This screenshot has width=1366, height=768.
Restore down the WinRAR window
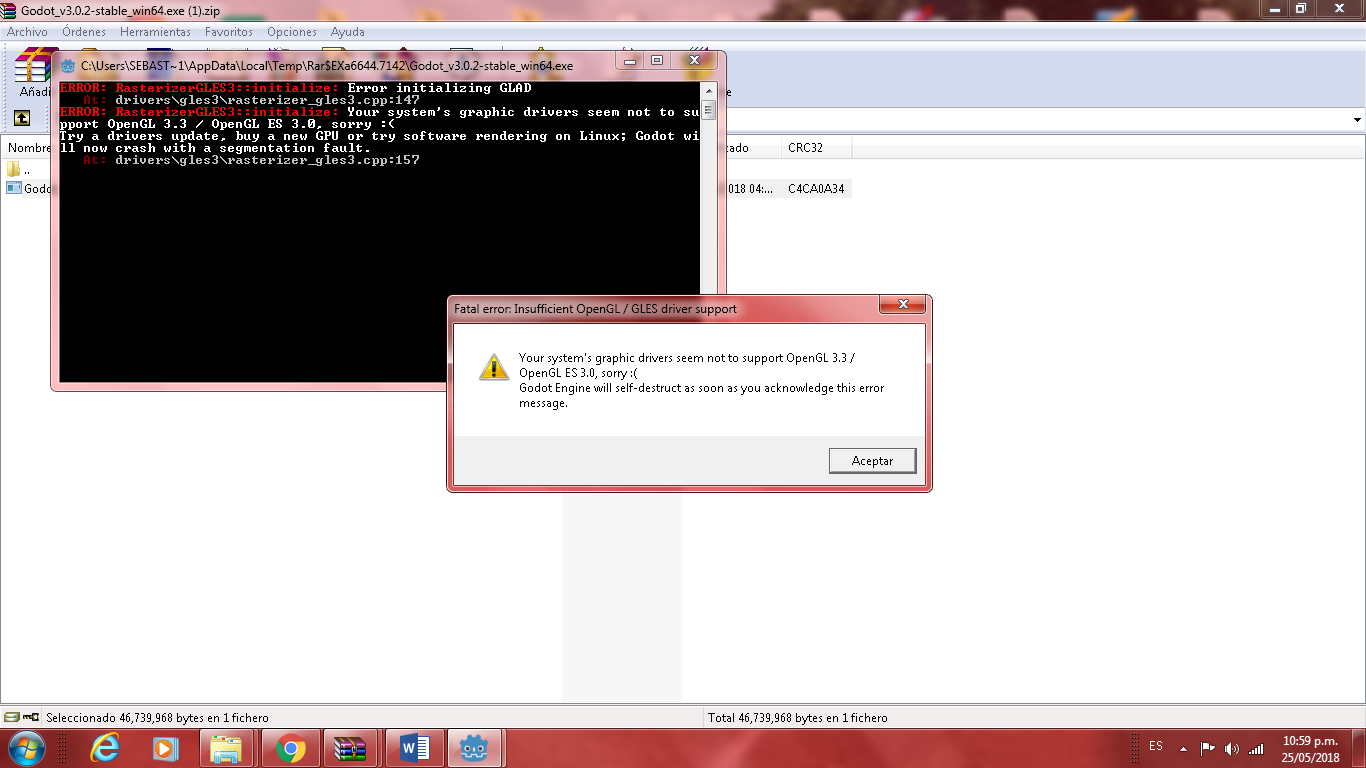(x=1301, y=8)
